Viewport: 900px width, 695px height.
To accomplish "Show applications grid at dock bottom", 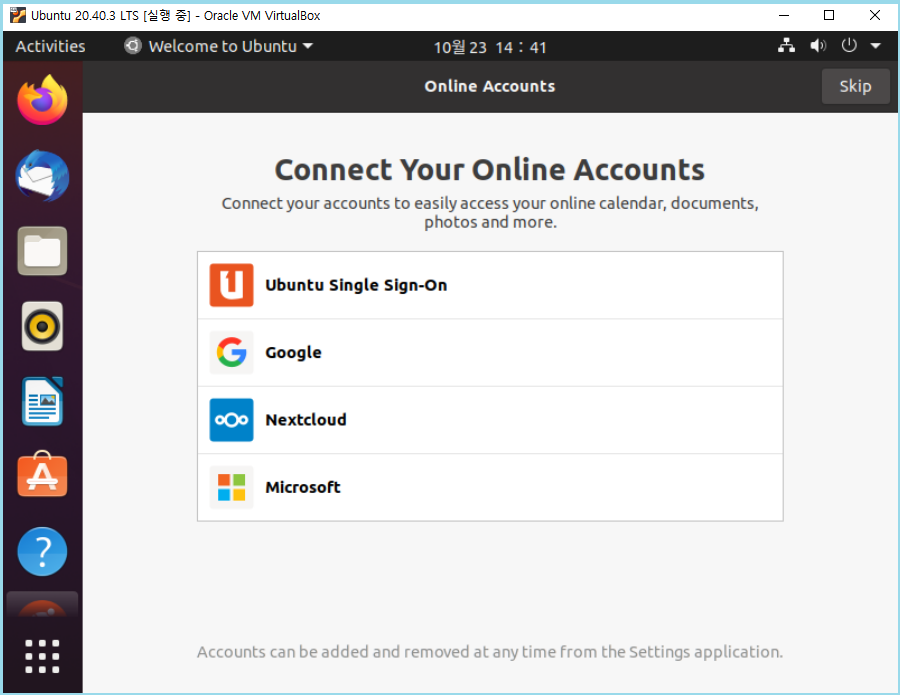I will 42,655.
